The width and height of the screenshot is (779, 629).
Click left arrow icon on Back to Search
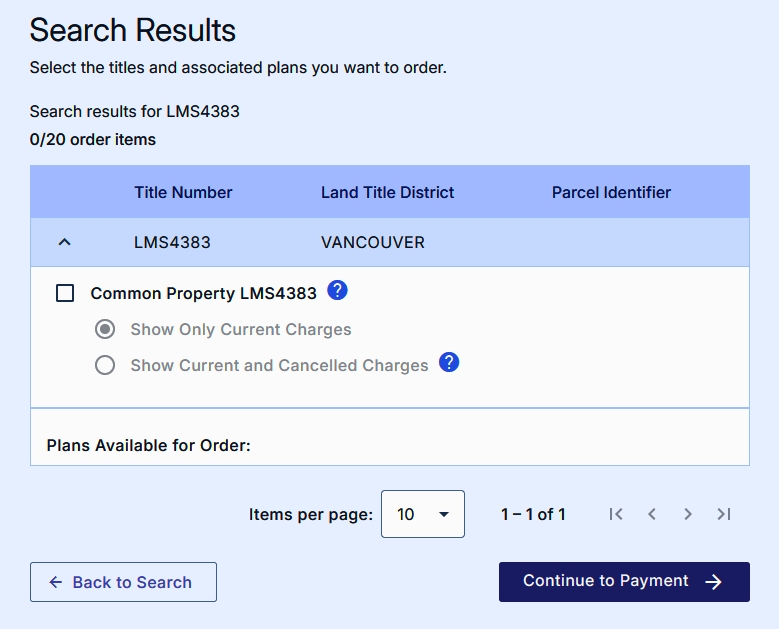(x=56, y=582)
